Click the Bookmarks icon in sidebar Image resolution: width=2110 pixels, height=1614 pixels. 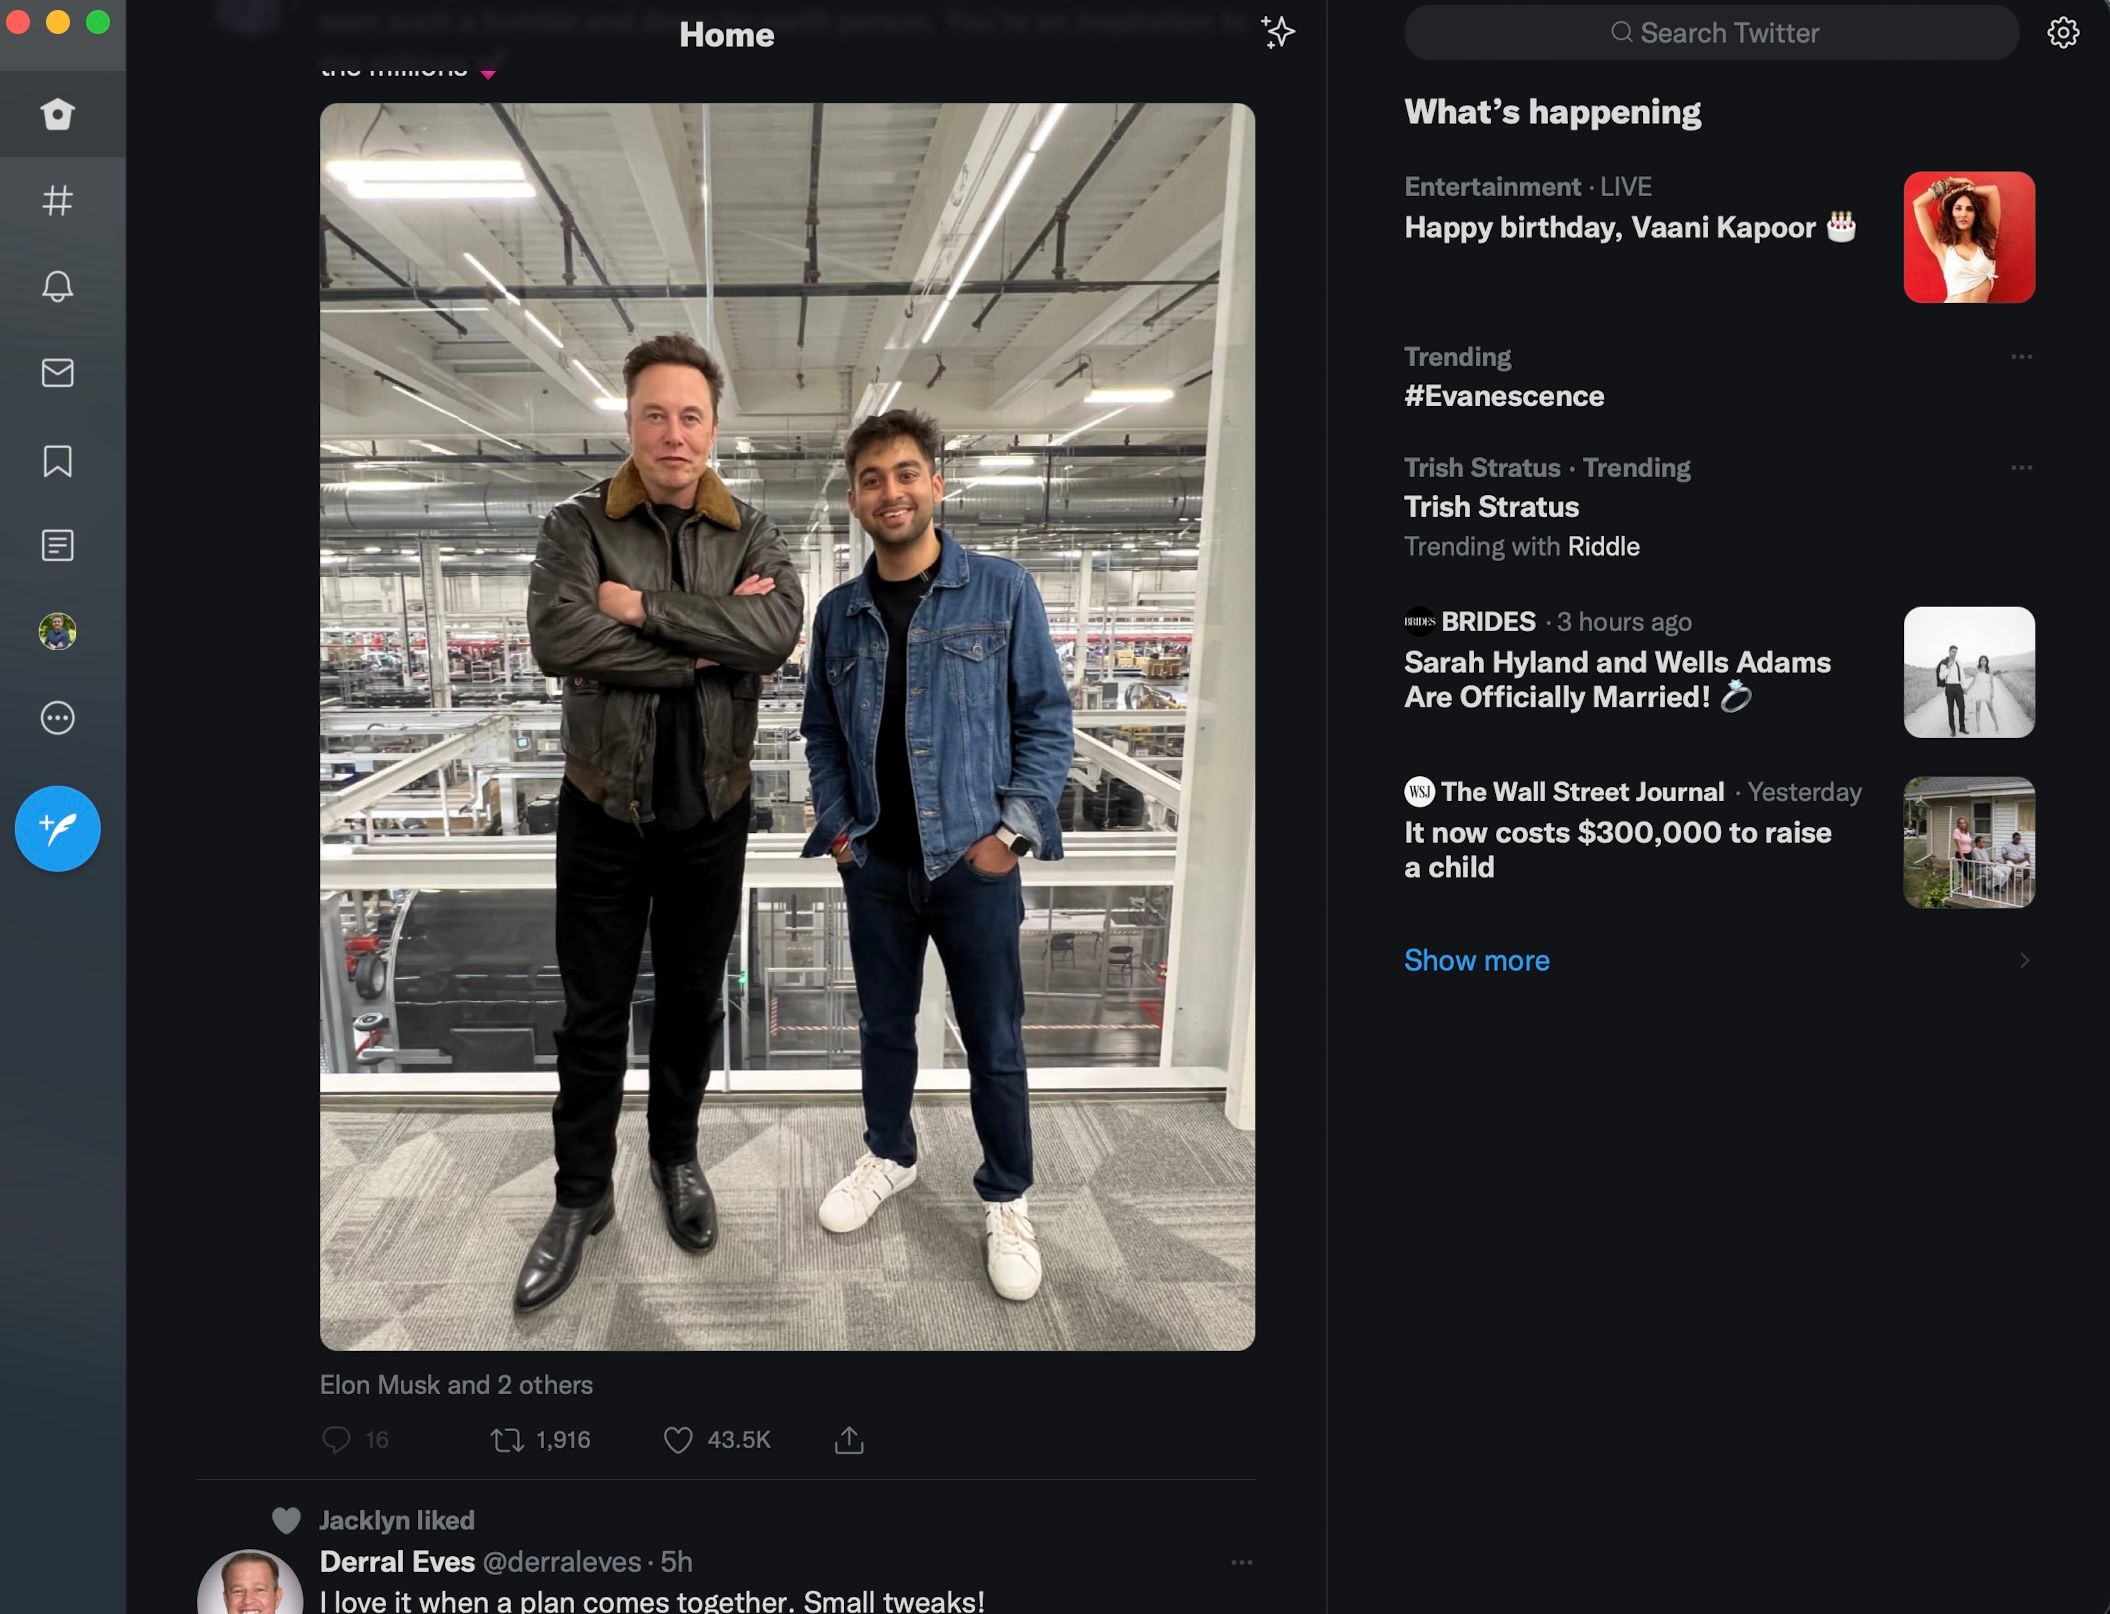[x=58, y=459]
